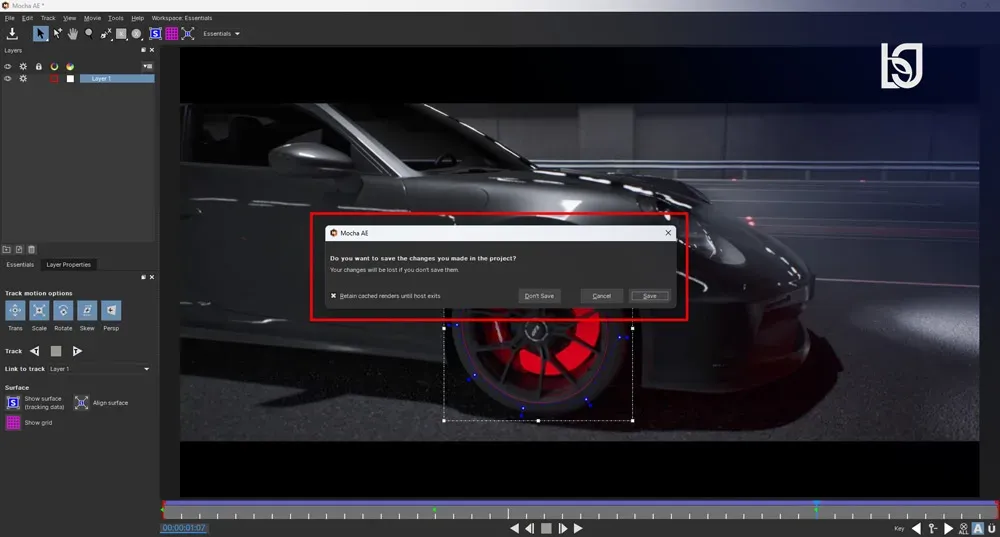This screenshot has width=1000, height=537.
Task: Click the matte color wheel header icon
Action: (70, 66)
